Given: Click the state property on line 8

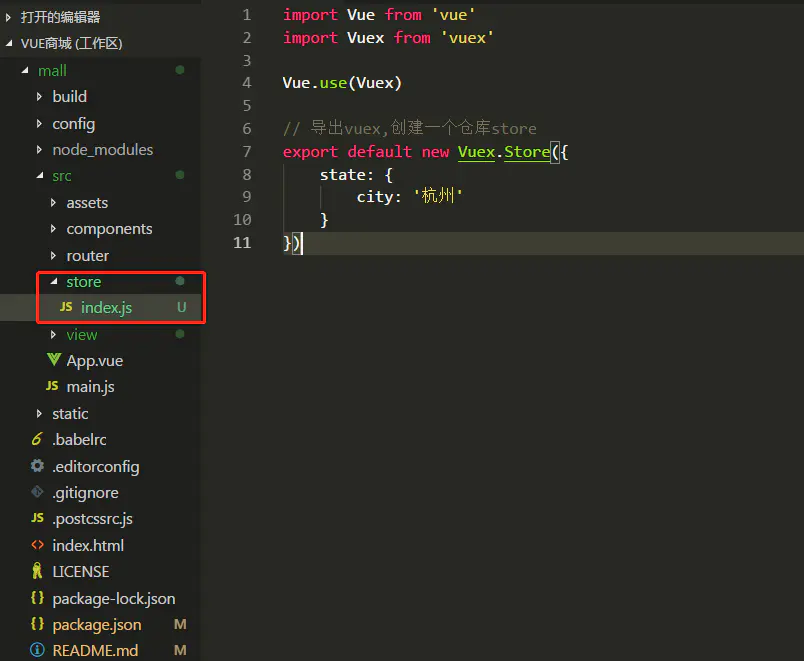Looking at the screenshot, I should point(343,174).
